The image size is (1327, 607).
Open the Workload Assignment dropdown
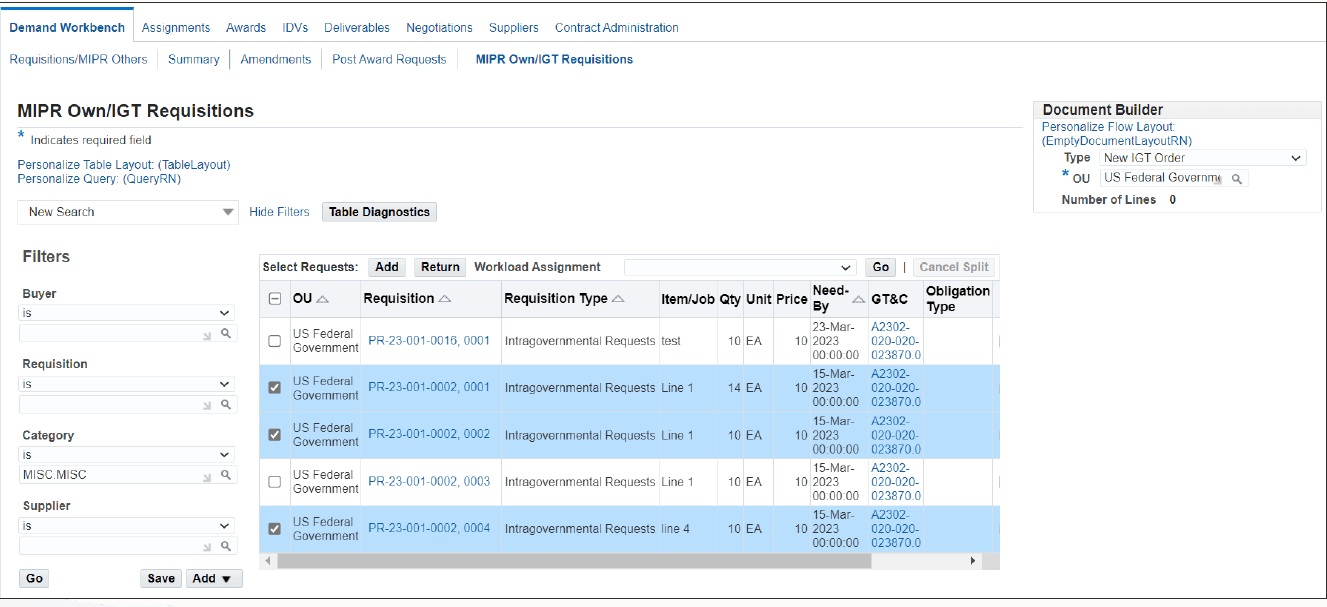741,267
